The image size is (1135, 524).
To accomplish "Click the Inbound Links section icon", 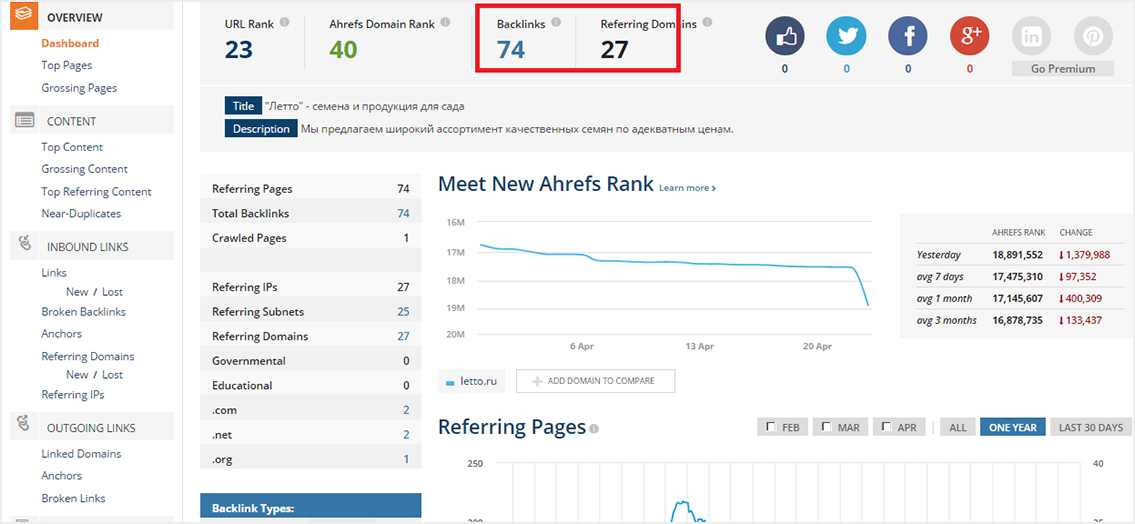I will click(25, 245).
